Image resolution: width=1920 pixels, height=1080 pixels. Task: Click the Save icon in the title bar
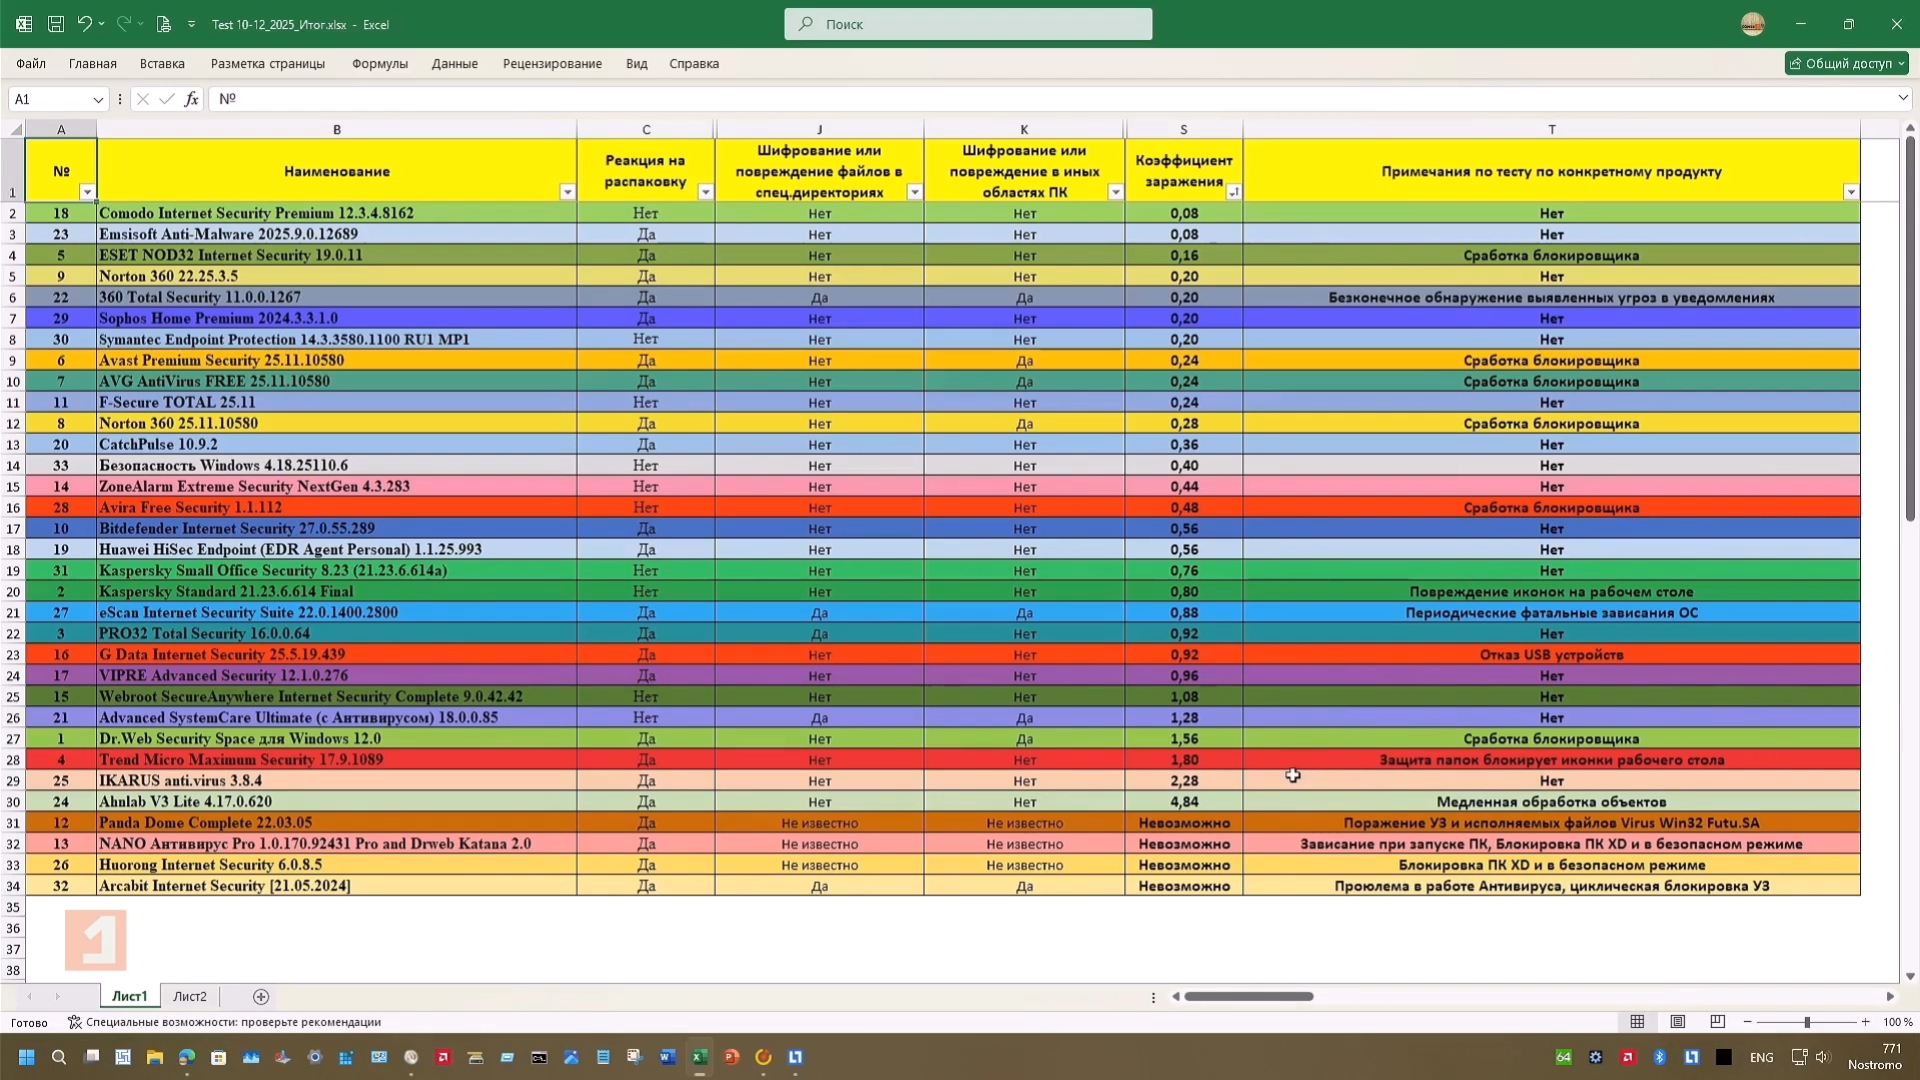[x=56, y=24]
